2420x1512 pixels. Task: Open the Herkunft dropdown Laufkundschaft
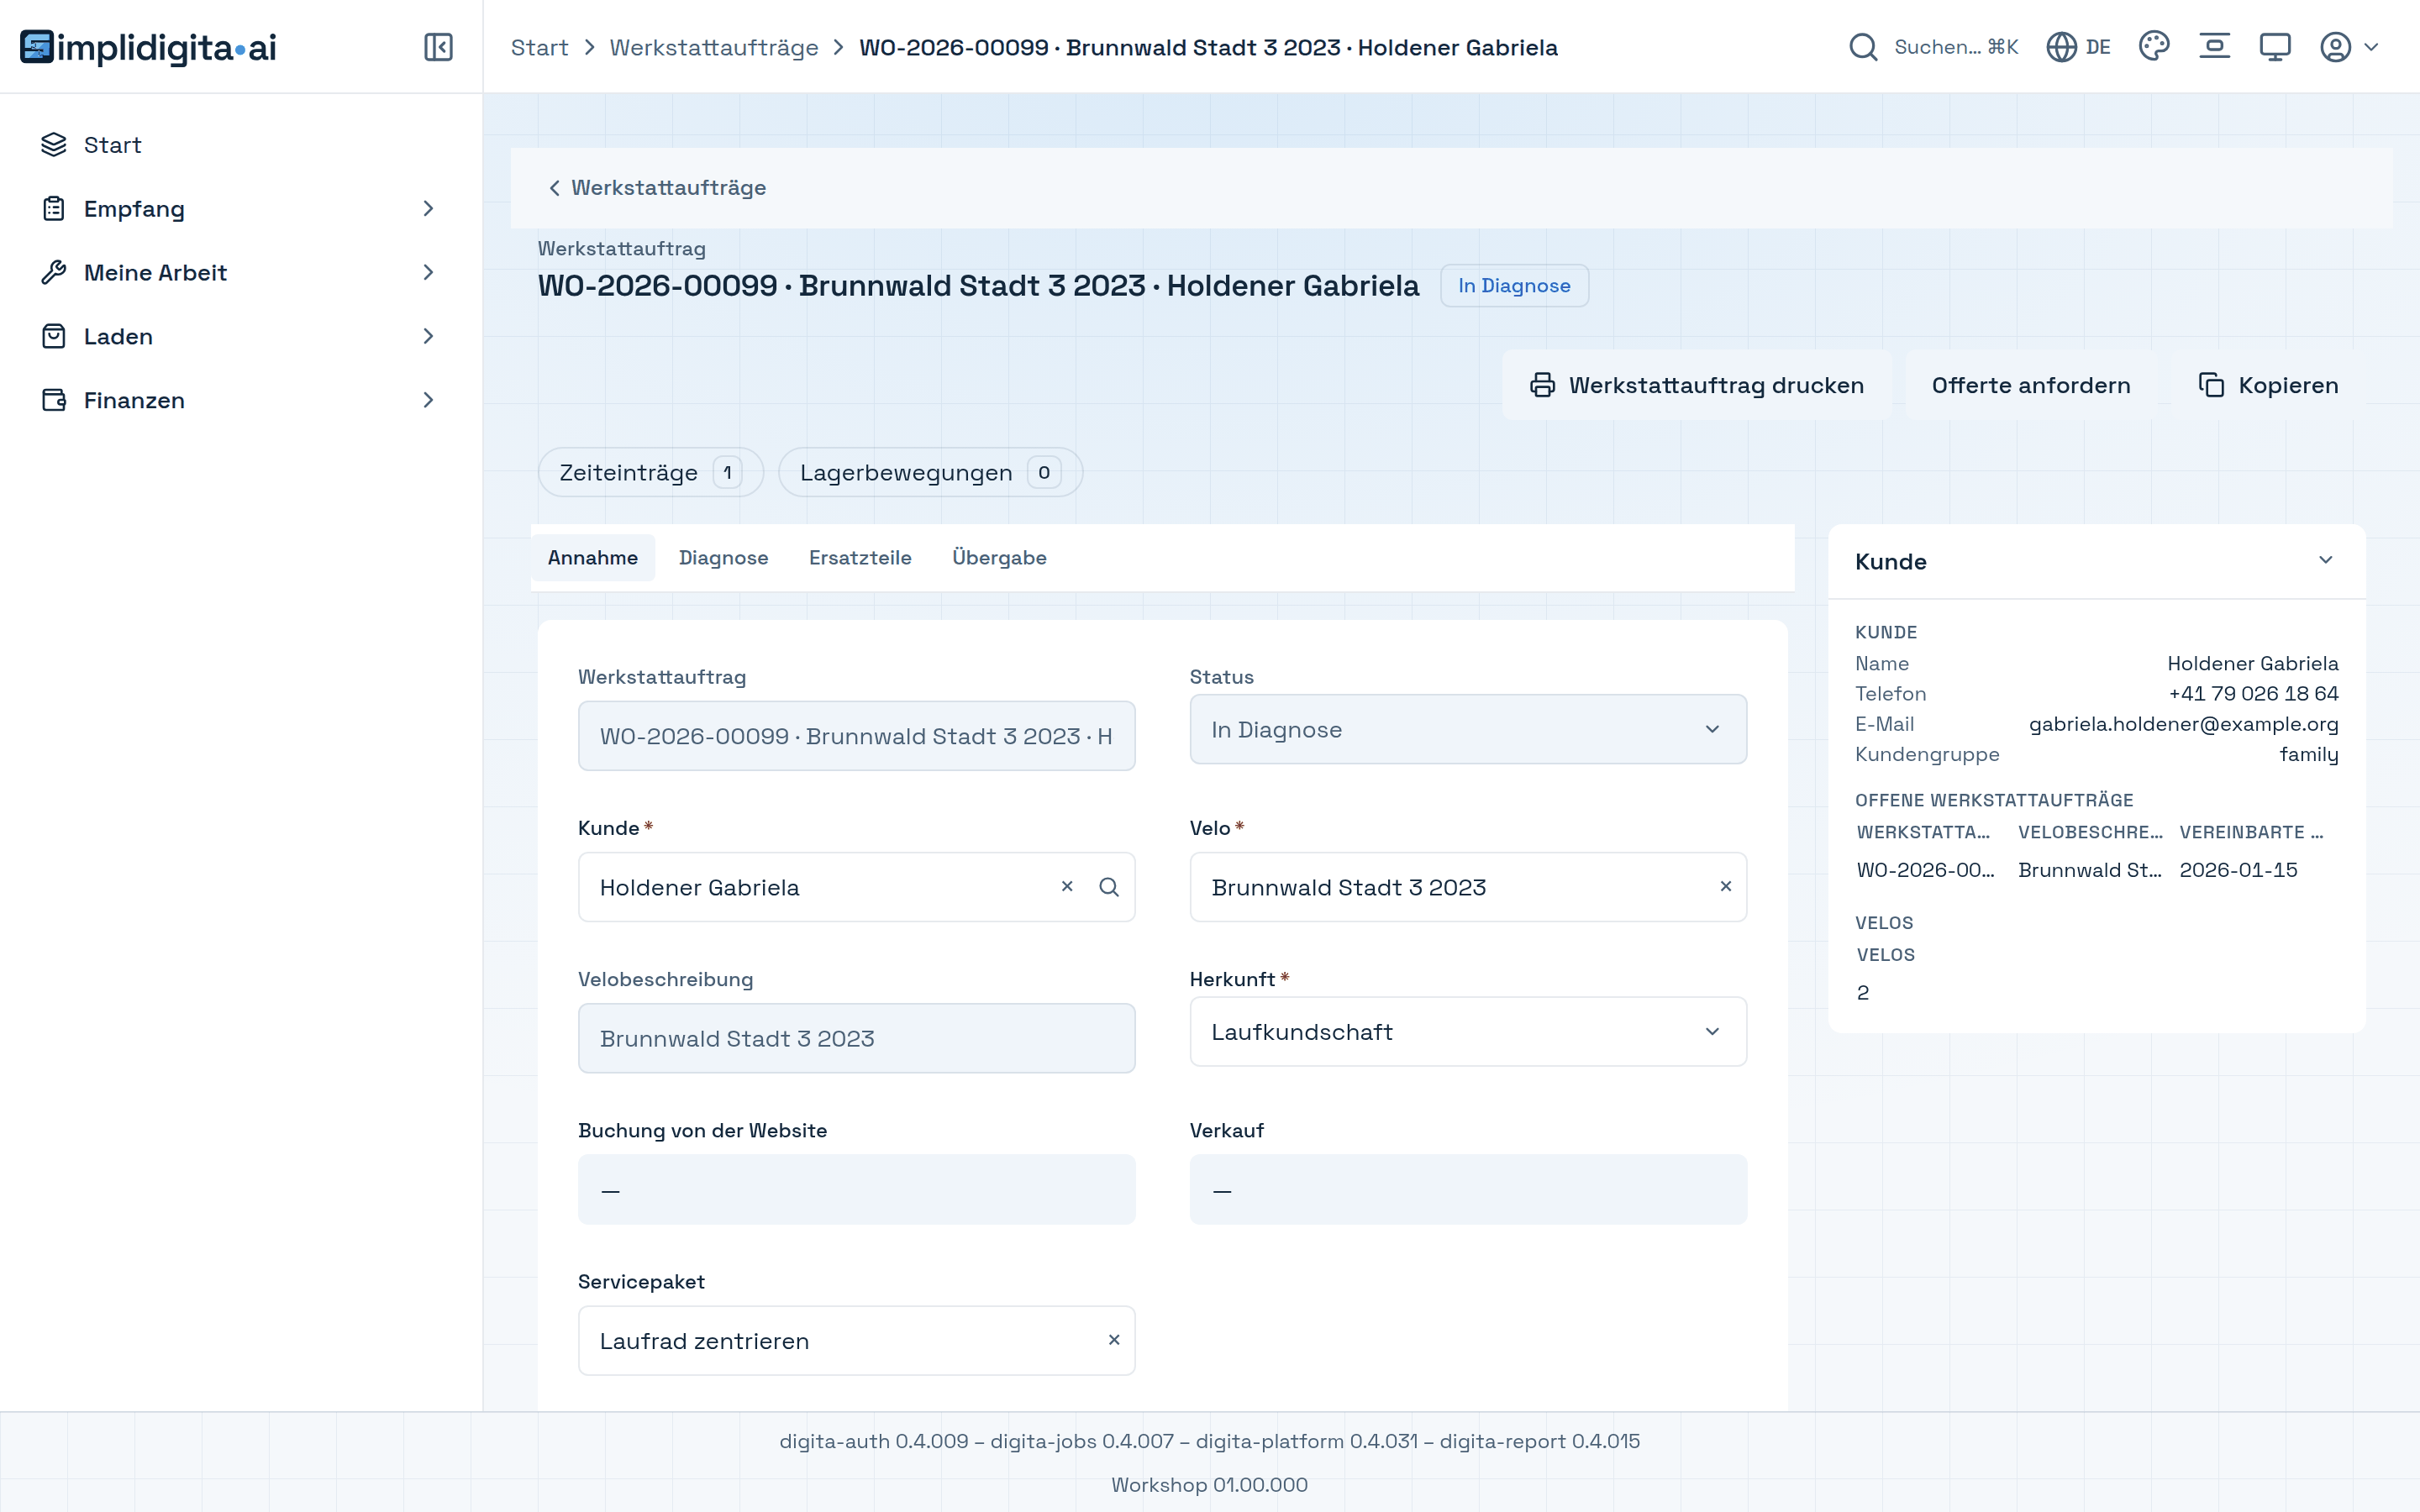(x=1468, y=1031)
